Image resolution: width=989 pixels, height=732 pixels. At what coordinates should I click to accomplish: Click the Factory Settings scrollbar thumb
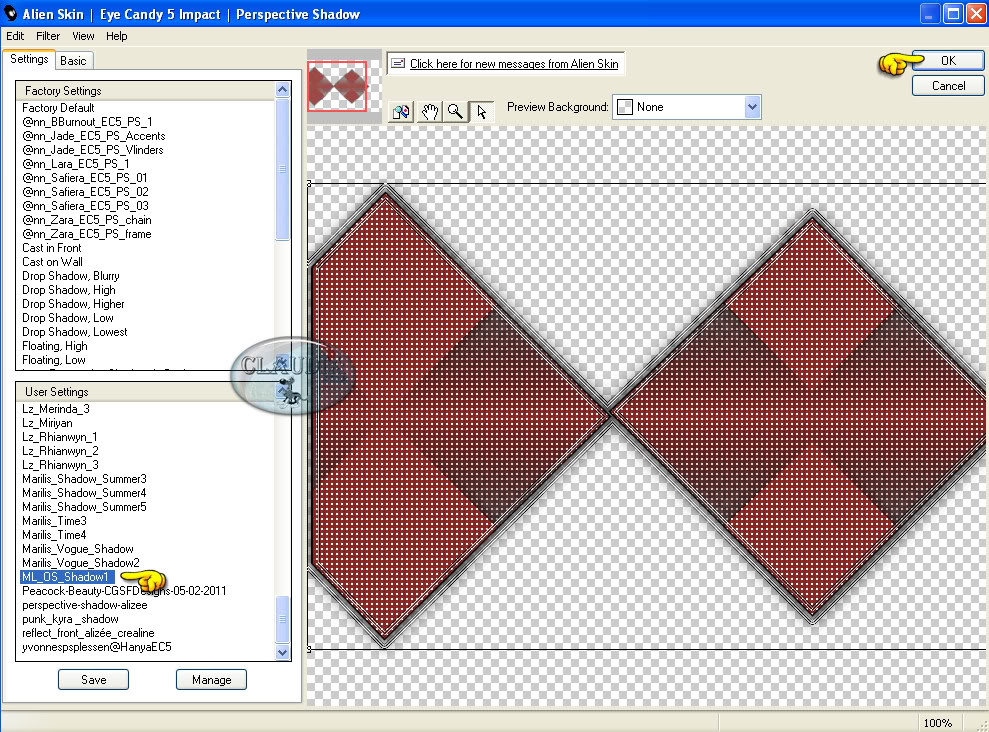pos(283,169)
